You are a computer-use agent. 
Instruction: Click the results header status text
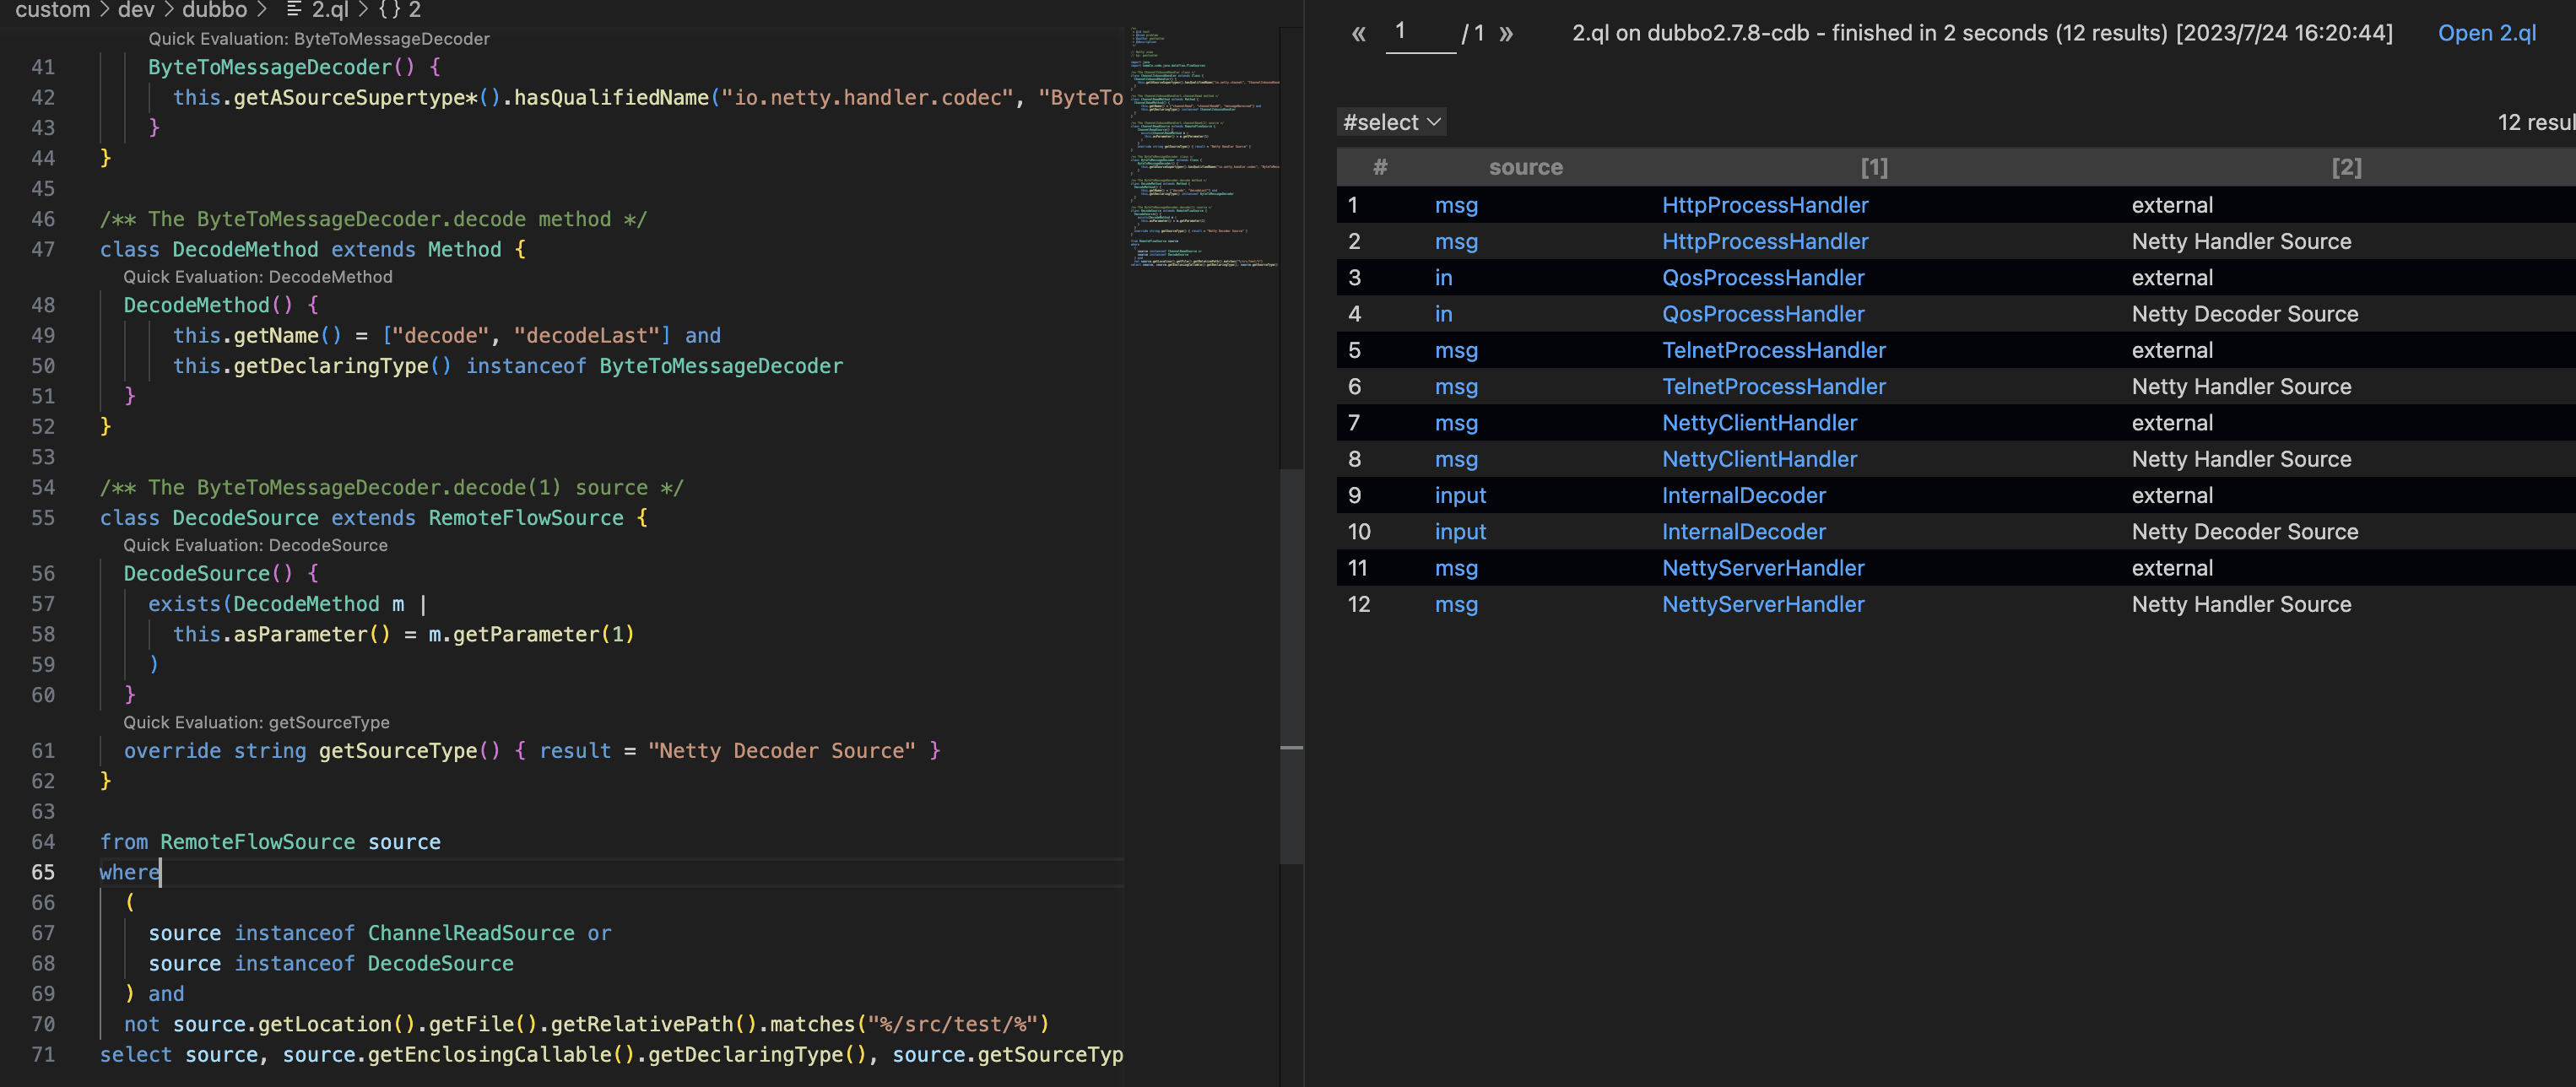coord(1982,33)
